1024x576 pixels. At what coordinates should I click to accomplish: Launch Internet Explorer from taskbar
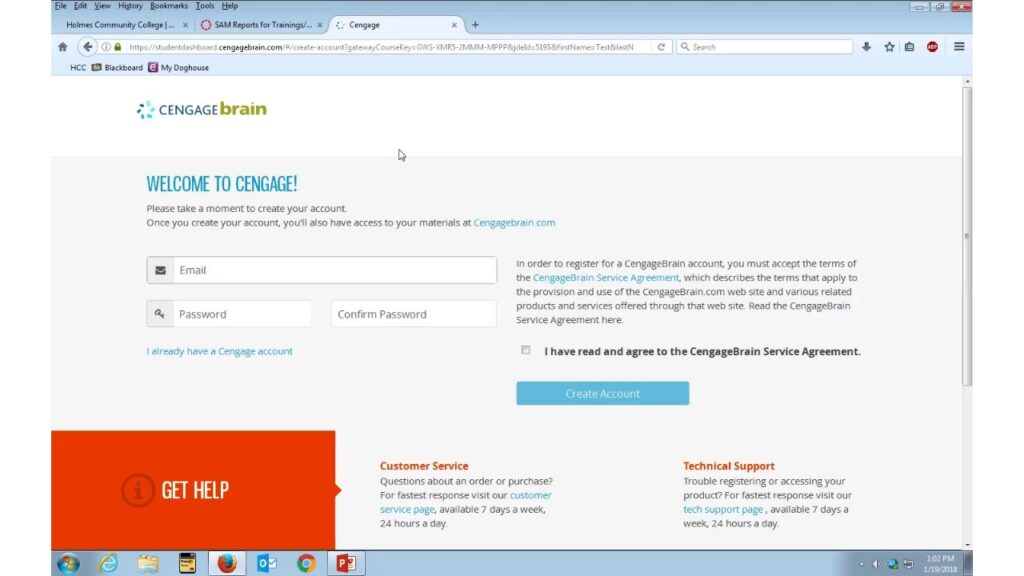coord(108,563)
